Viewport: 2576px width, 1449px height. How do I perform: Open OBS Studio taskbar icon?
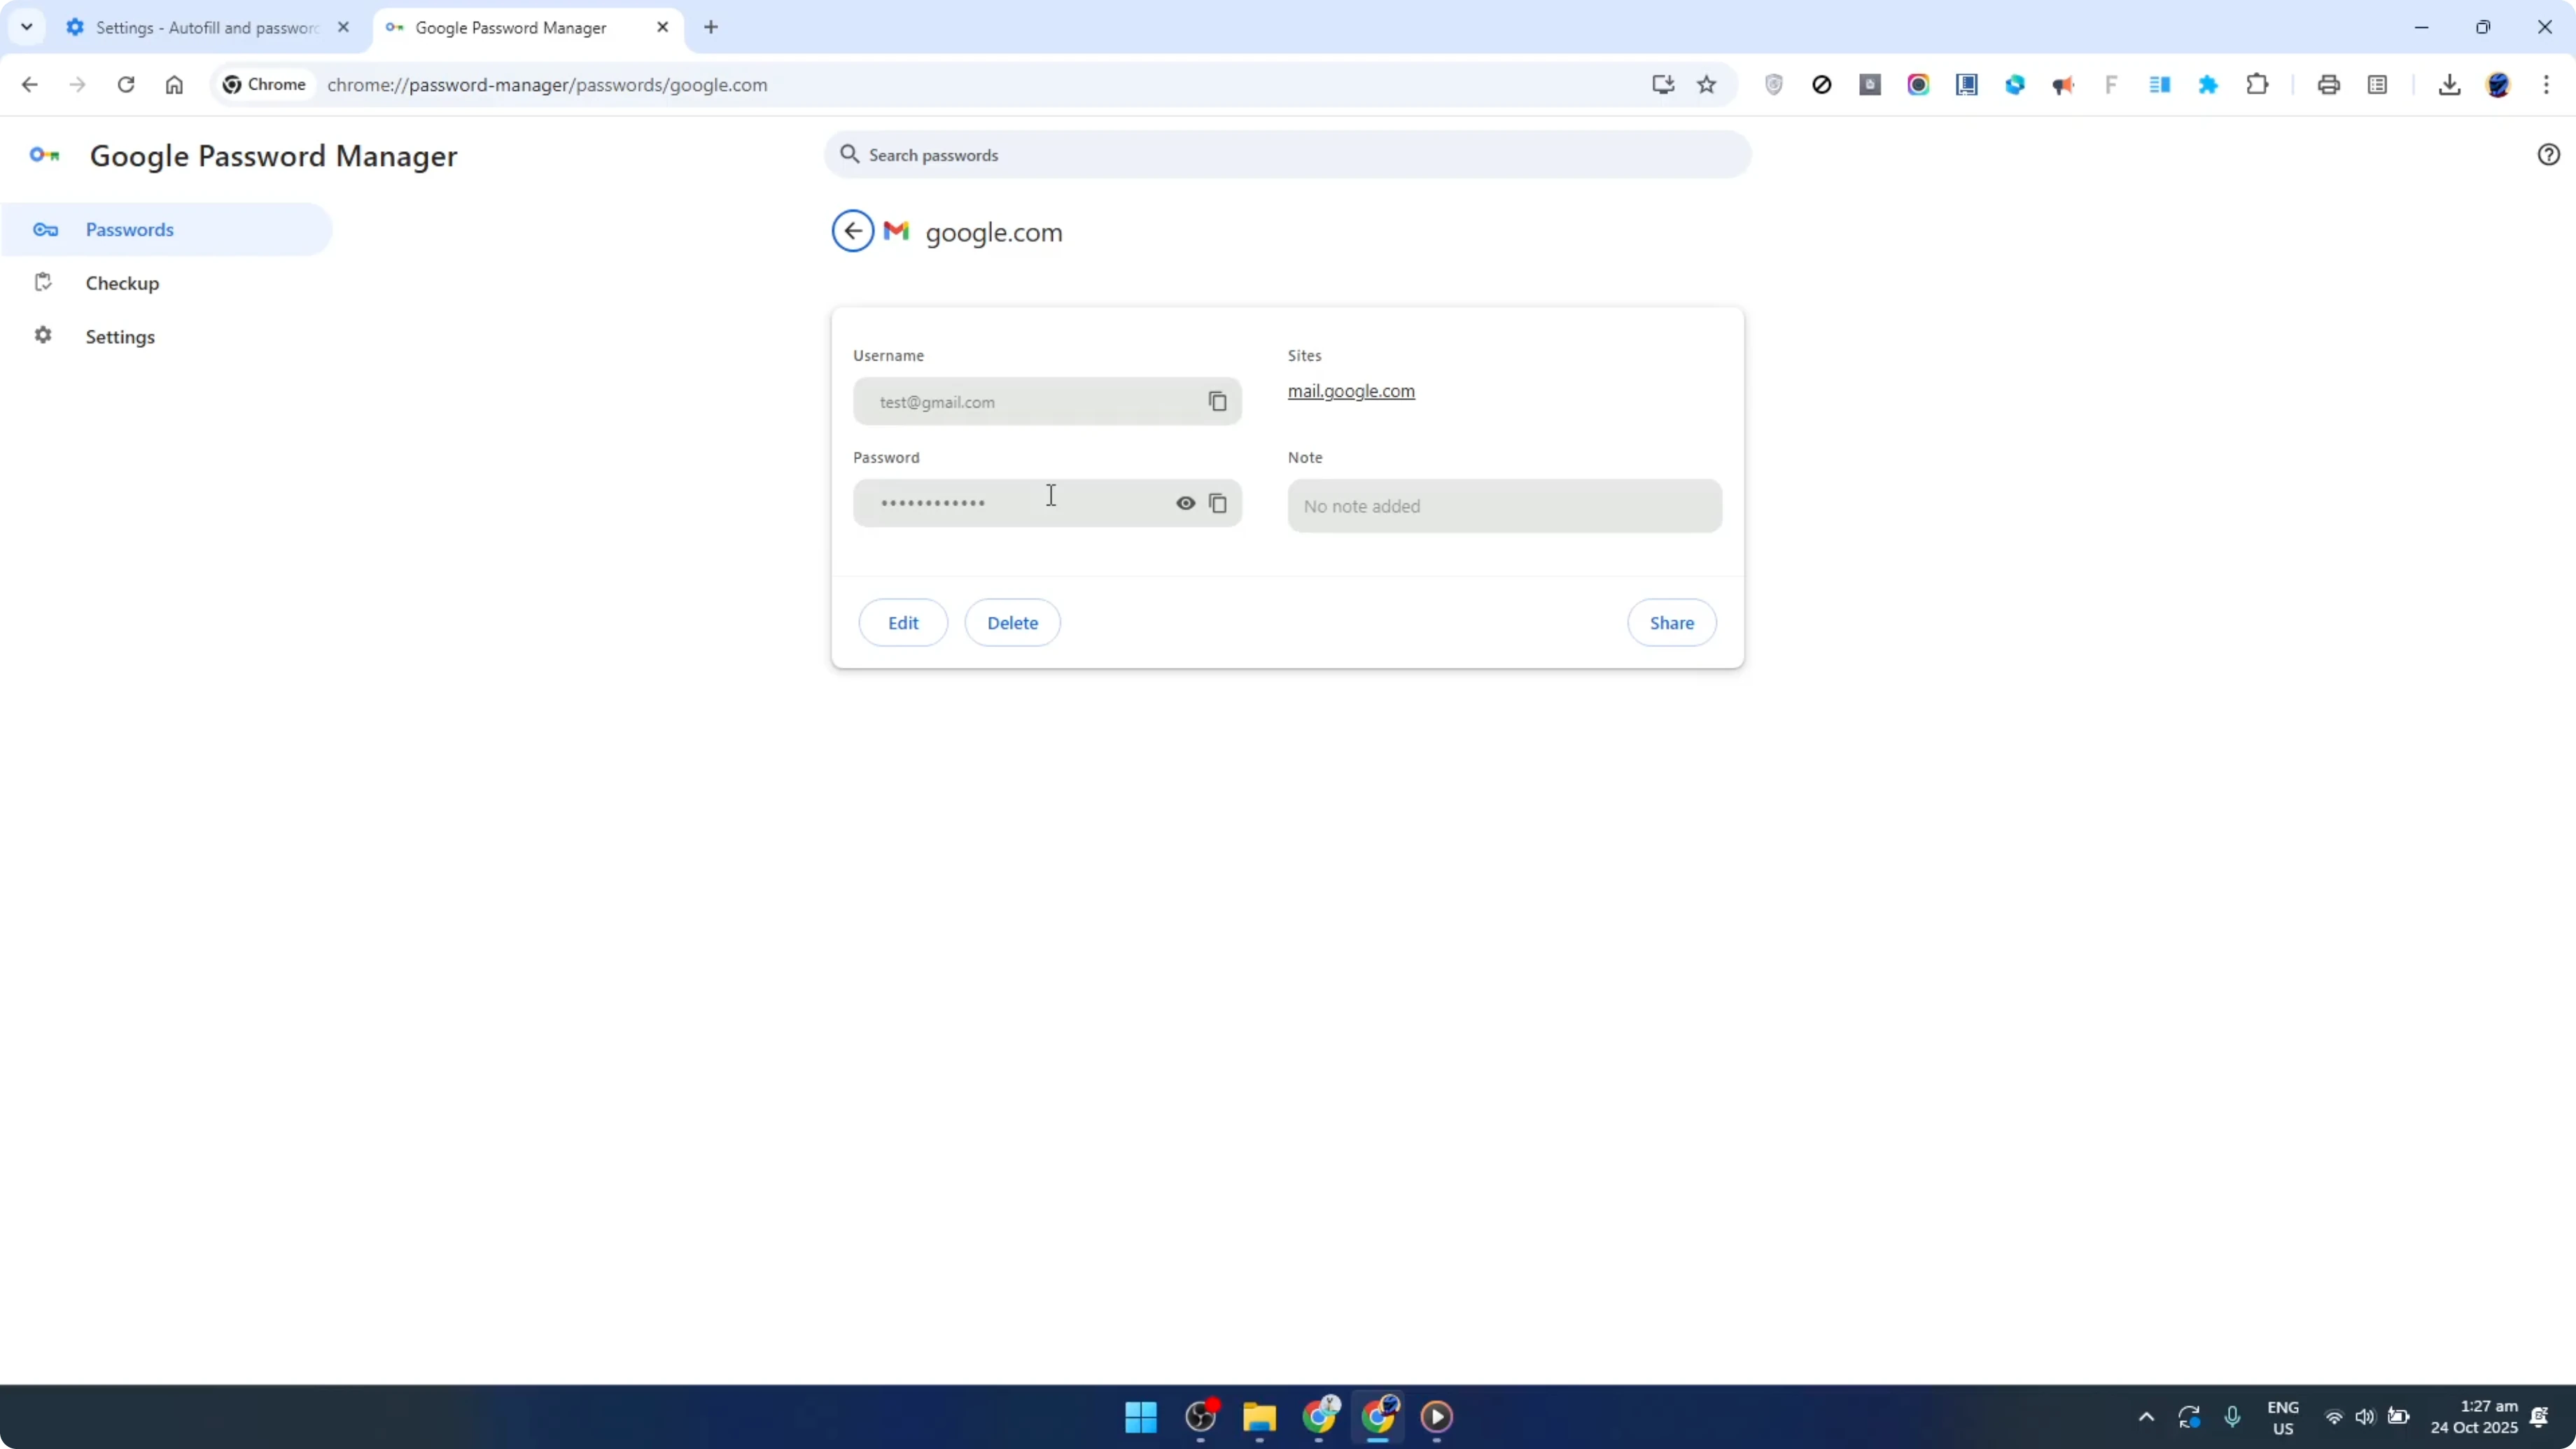tap(1200, 1416)
